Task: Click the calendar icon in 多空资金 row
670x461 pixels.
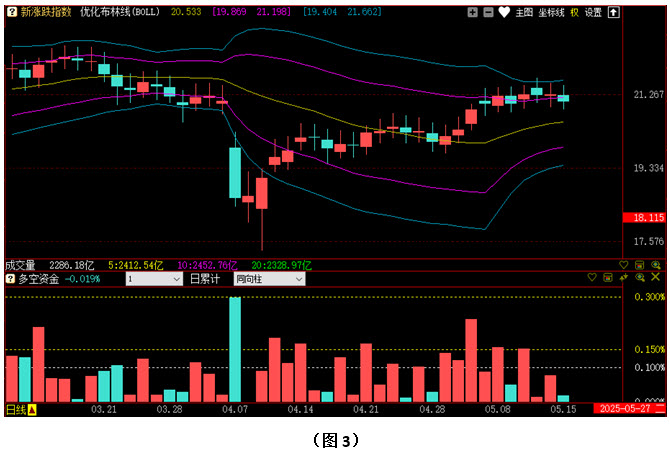Action: [x=608, y=277]
